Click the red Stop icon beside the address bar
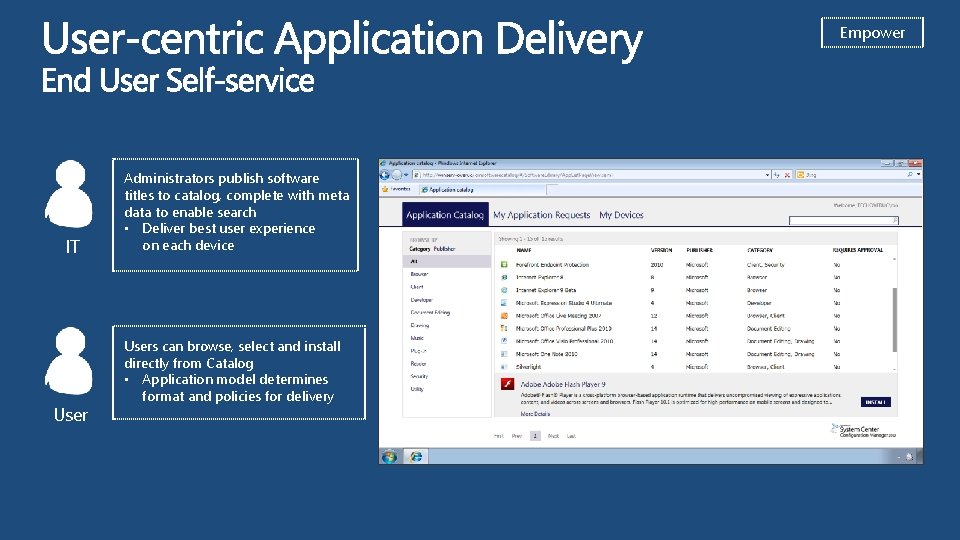This screenshot has width=960, height=540. point(787,175)
